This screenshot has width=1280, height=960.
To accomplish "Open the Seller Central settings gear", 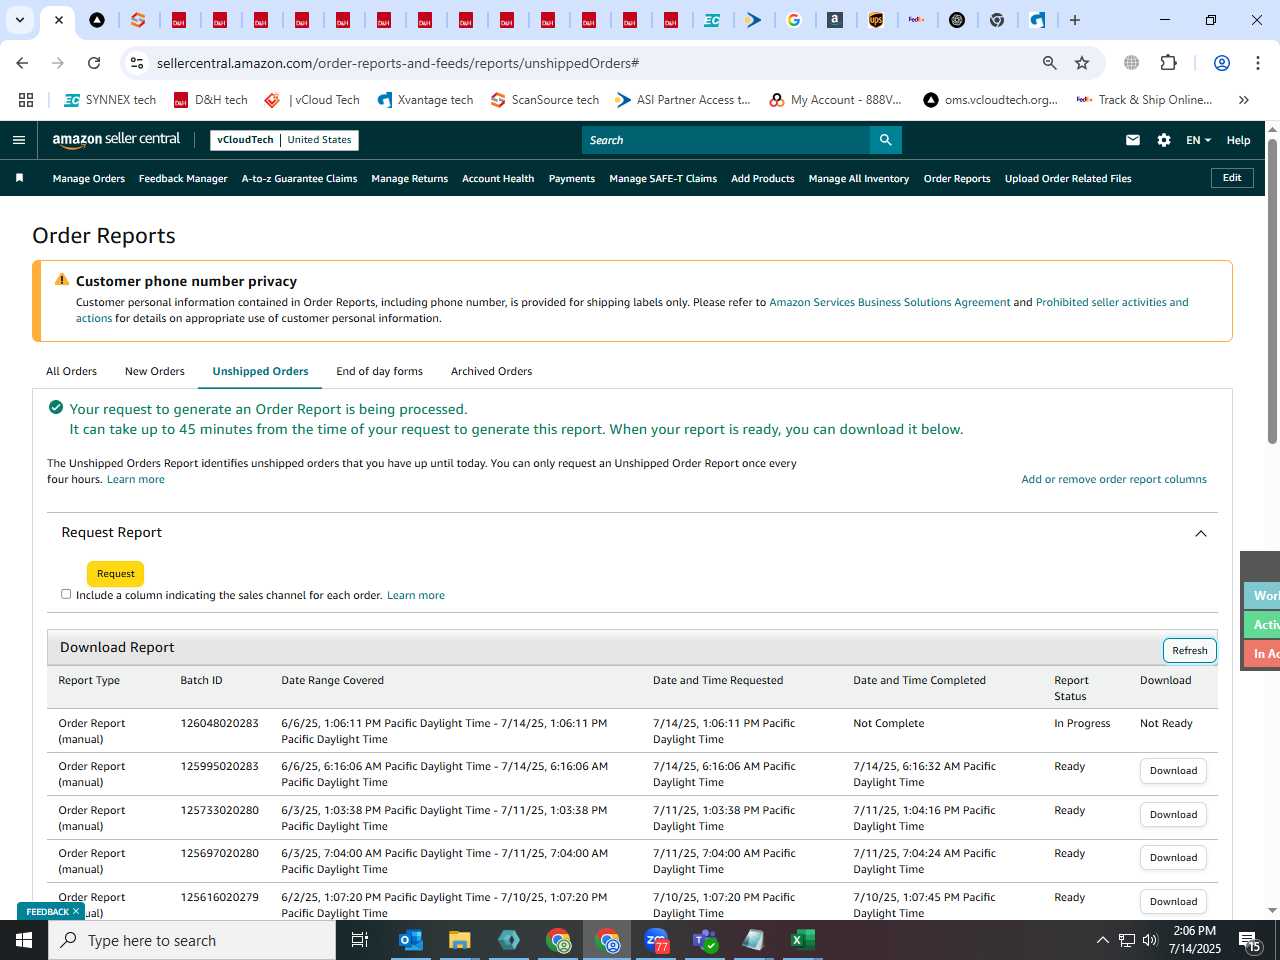I will tap(1164, 140).
